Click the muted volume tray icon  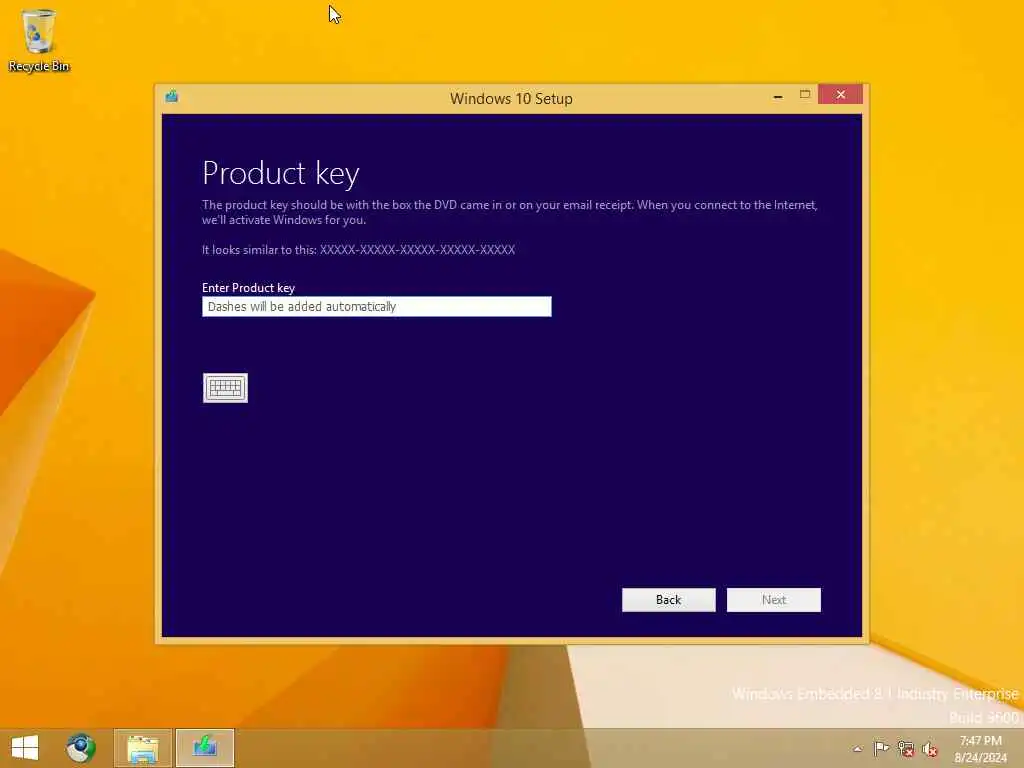930,749
